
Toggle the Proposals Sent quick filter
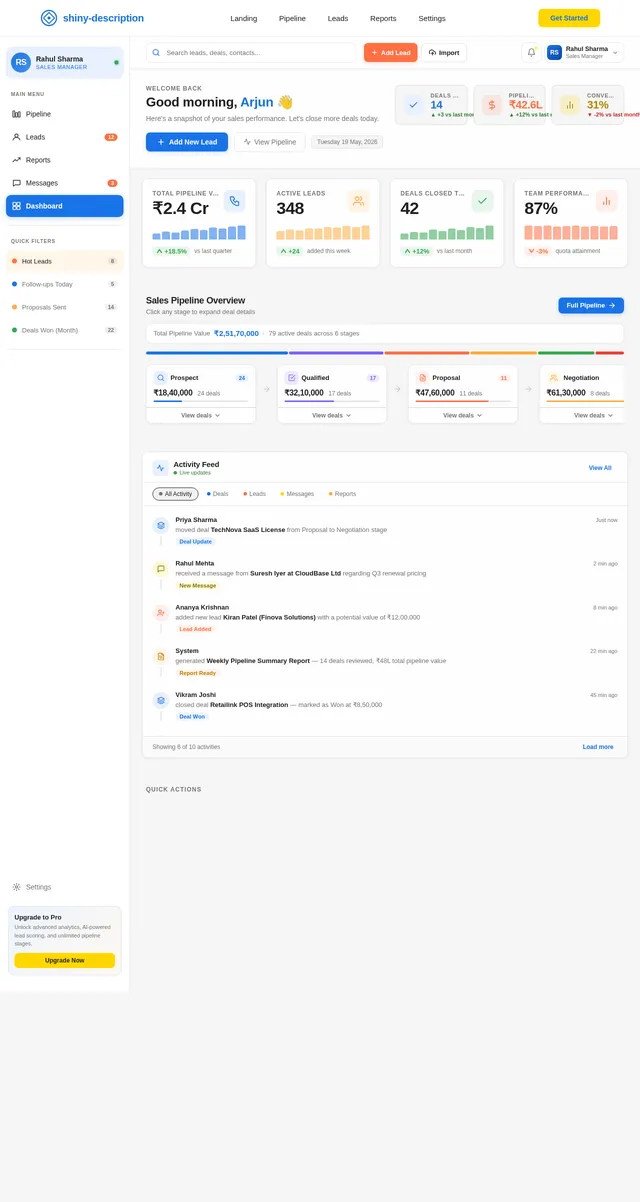coord(64,307)
